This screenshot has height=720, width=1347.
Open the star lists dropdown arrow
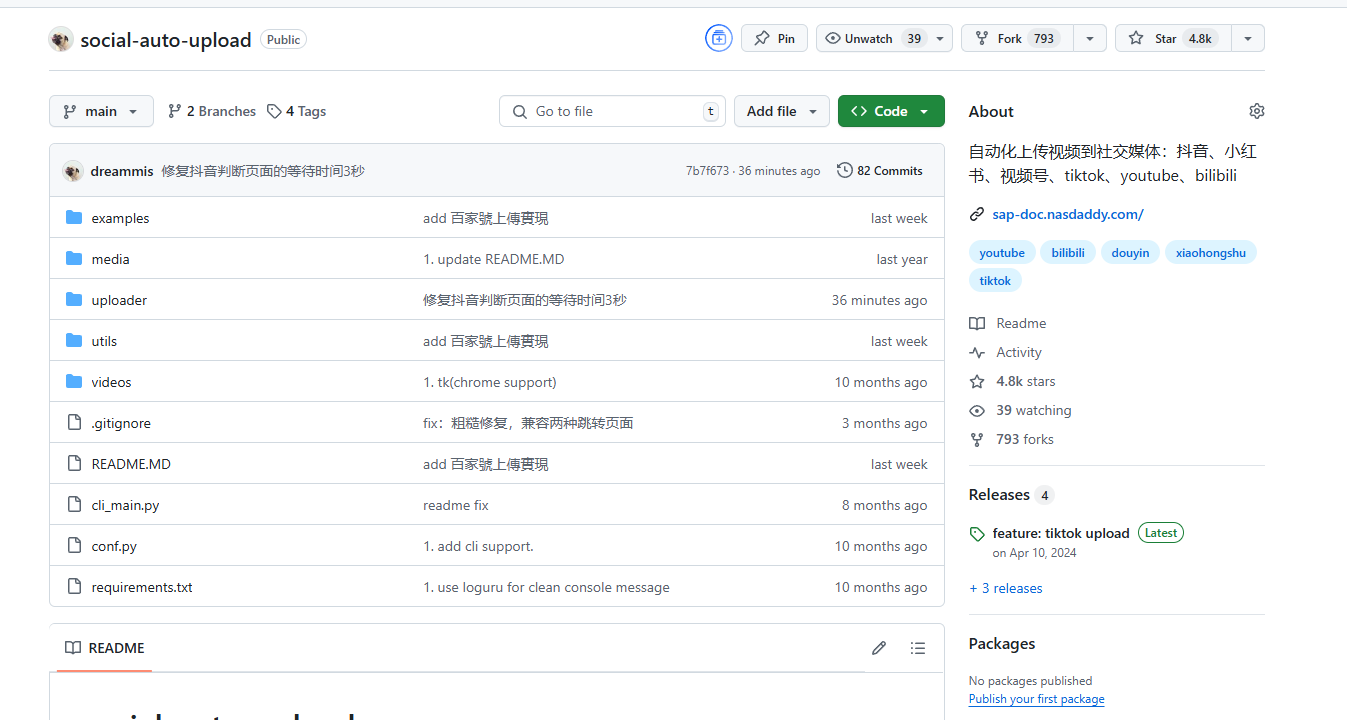click(1247, 39)
